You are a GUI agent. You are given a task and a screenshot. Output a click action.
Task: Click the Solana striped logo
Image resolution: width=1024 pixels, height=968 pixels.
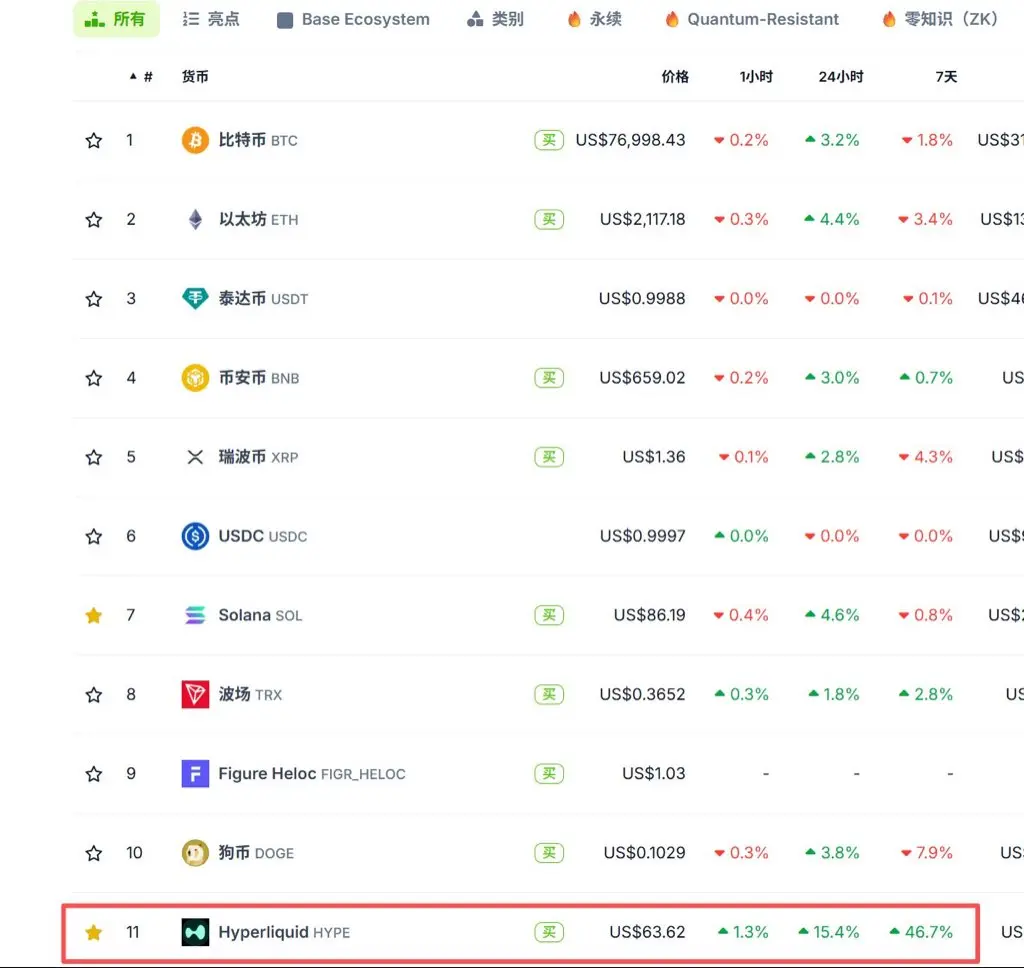click(195, 615)
